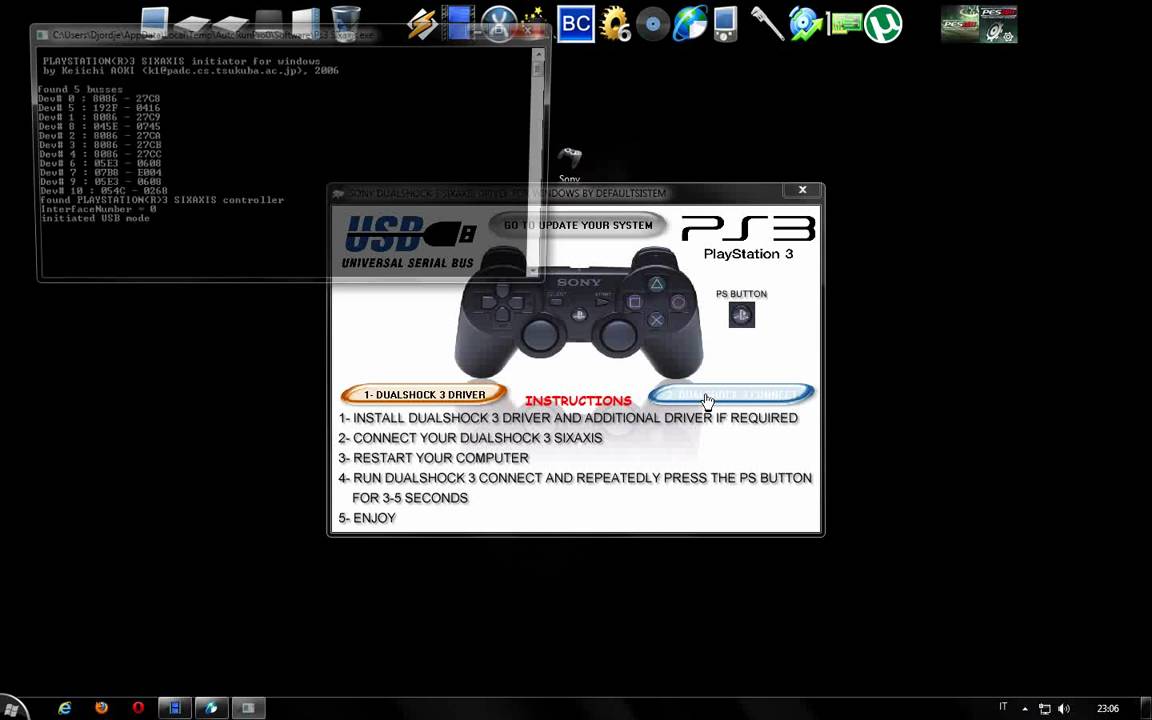Launch uTorrent from the dock

pyautogui.click(x=882, y=24)
